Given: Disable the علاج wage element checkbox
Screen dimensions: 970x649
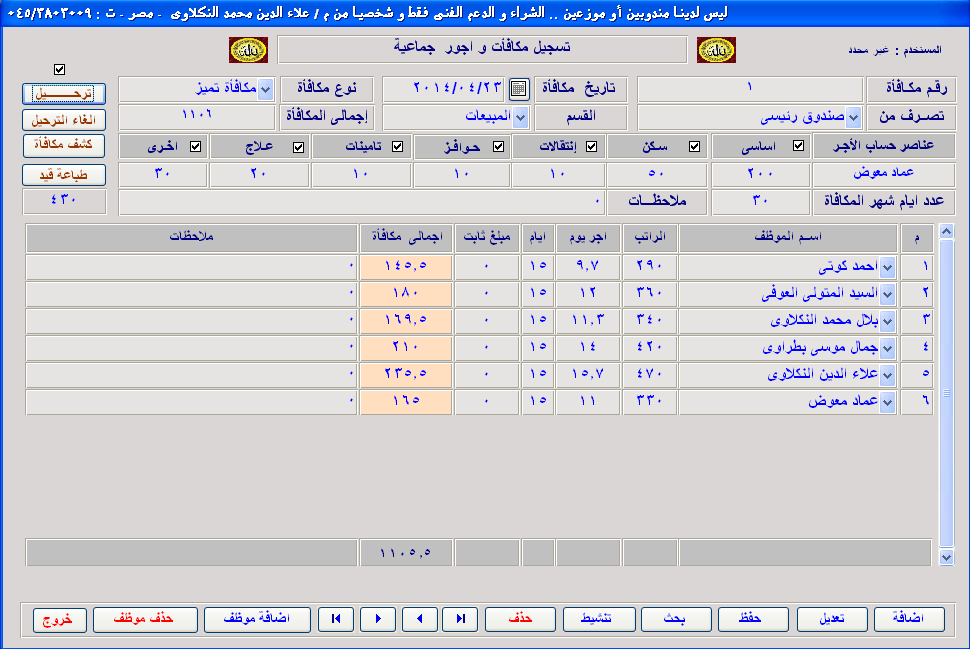Looking at the screenshot, I should [x=298, y=147].
